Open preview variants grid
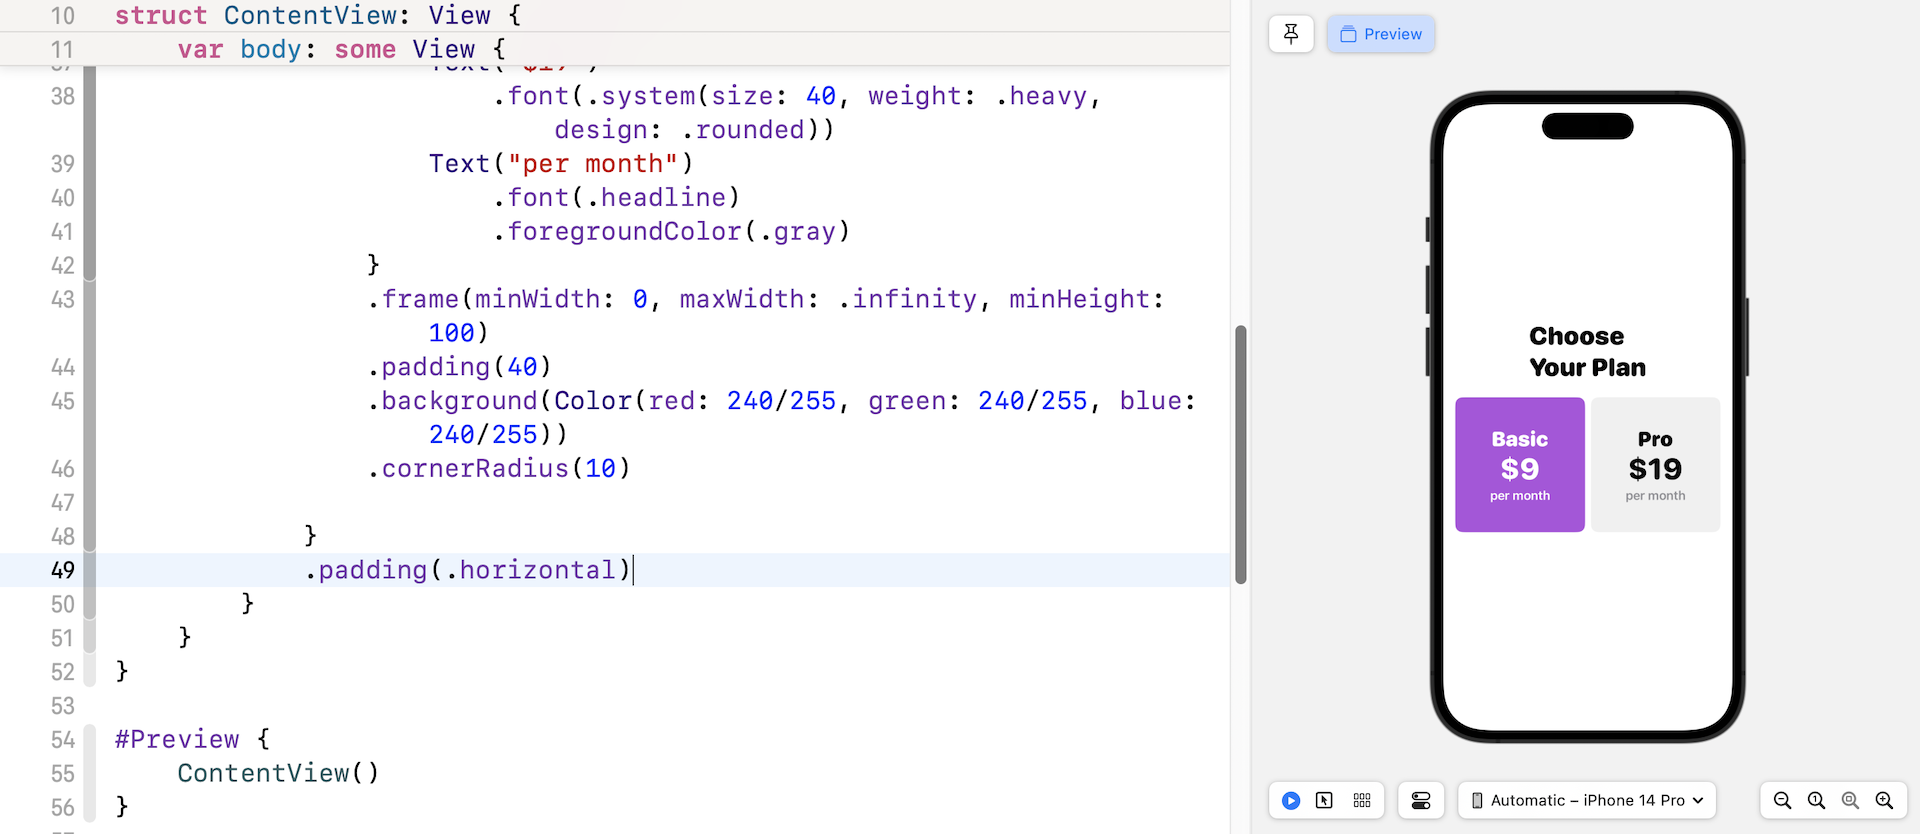This screenshot has width=1920, height=834. click(x=1362, y=800)
